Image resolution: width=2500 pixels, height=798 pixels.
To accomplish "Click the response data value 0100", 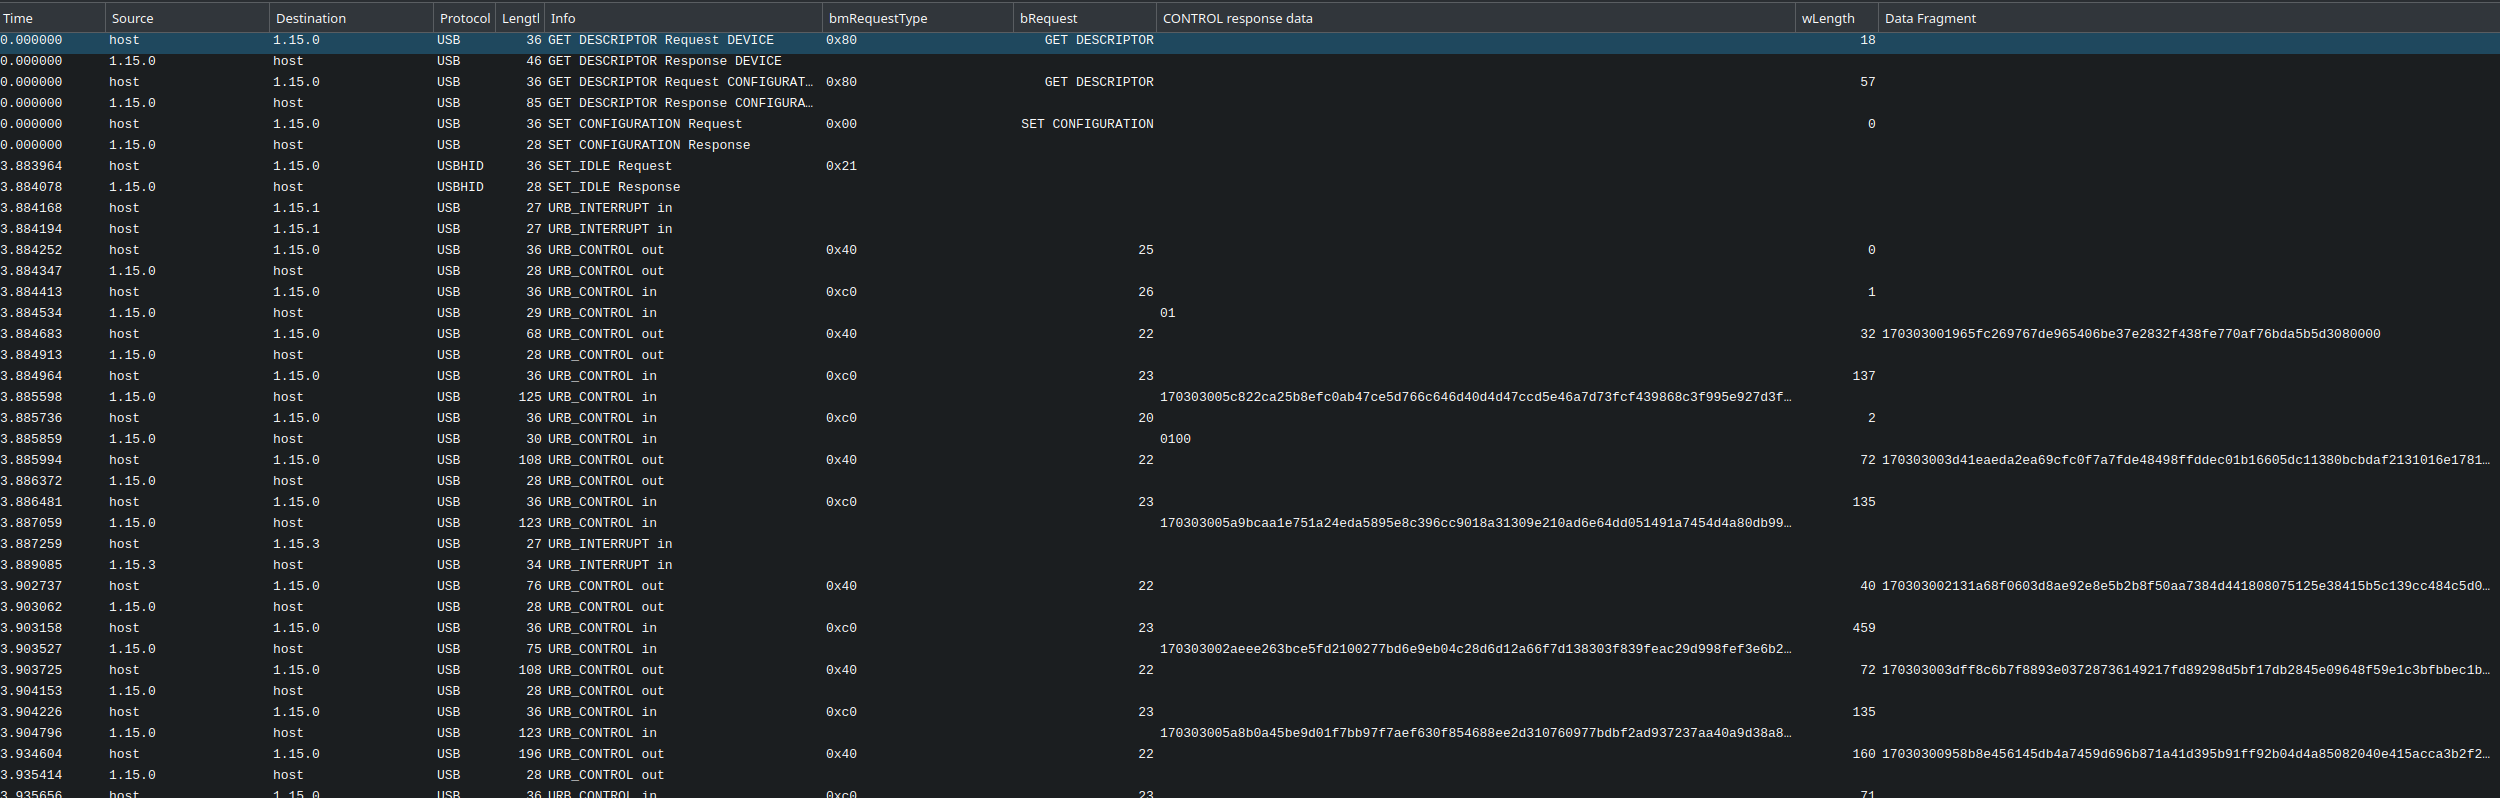I will click(1175, 439).
